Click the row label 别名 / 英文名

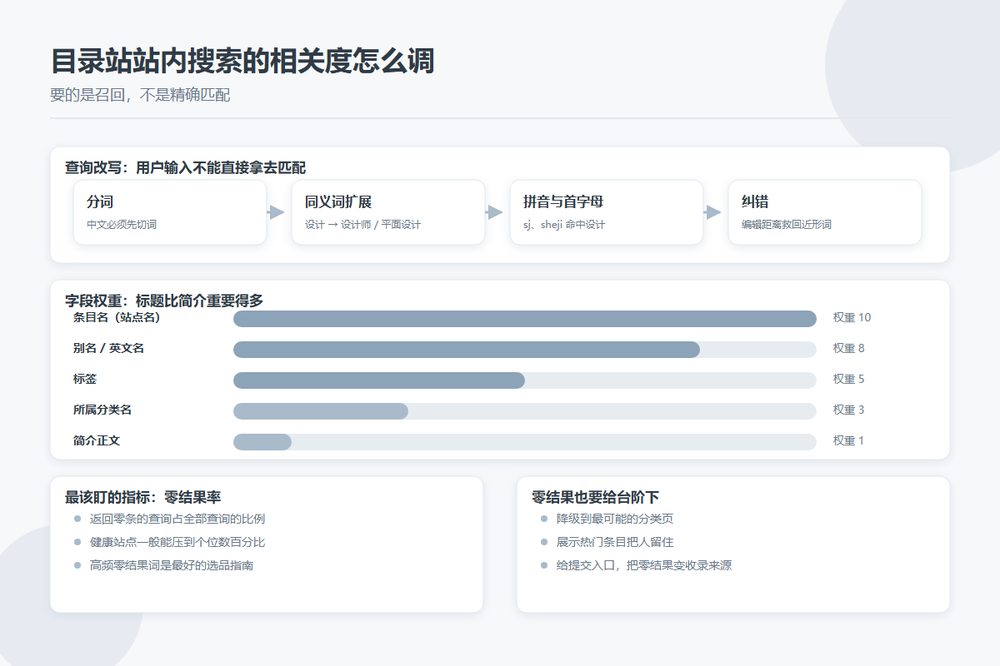108,348
